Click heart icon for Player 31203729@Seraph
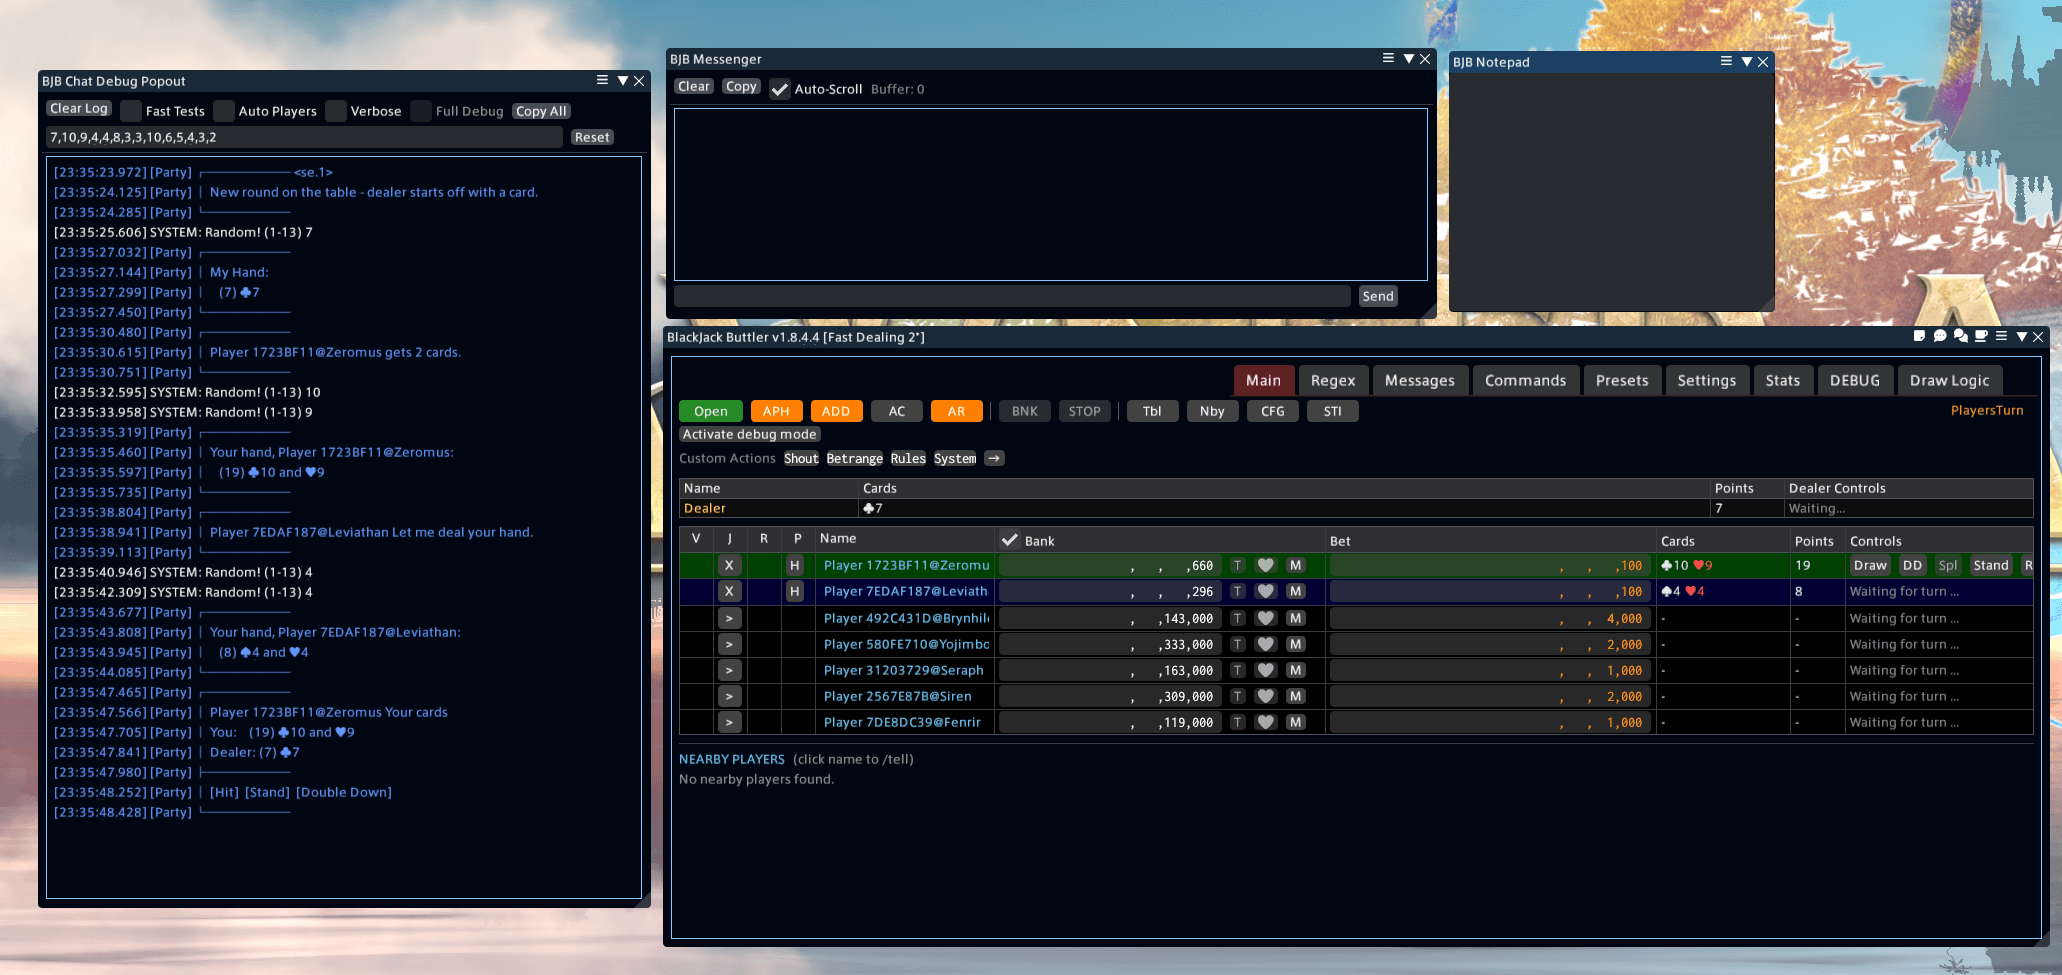This screenshot has height=975, width=2062. click(x=1266, y=670)
